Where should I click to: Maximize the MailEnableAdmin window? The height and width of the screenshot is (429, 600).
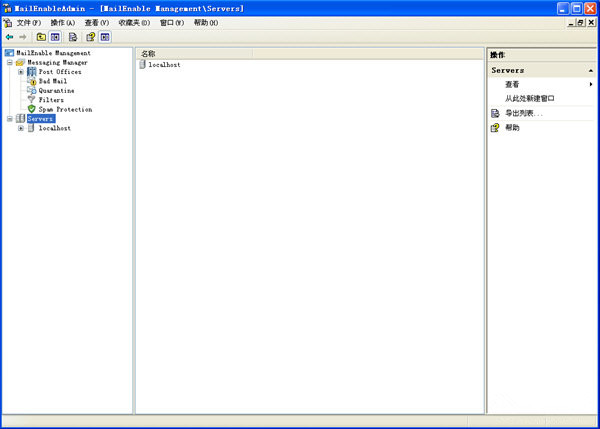tap(577, 8)
